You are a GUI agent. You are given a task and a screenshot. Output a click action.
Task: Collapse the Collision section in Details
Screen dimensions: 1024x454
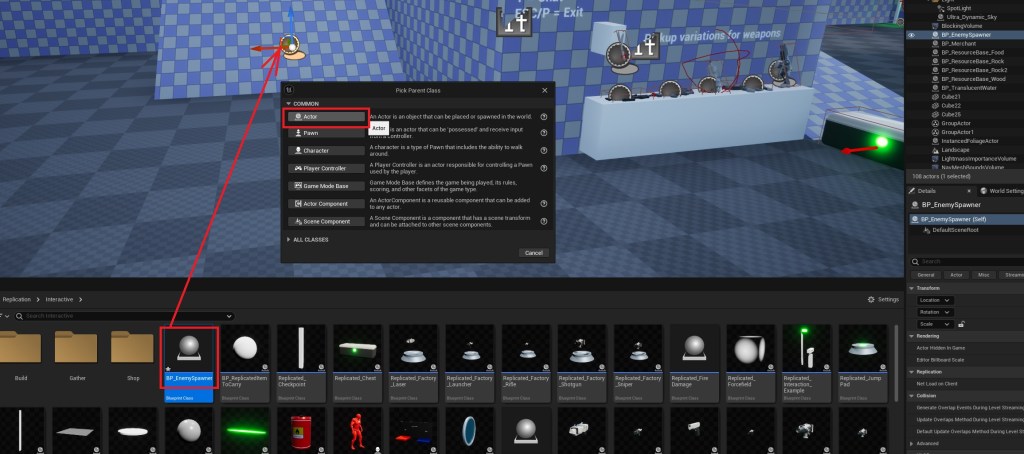911,393
